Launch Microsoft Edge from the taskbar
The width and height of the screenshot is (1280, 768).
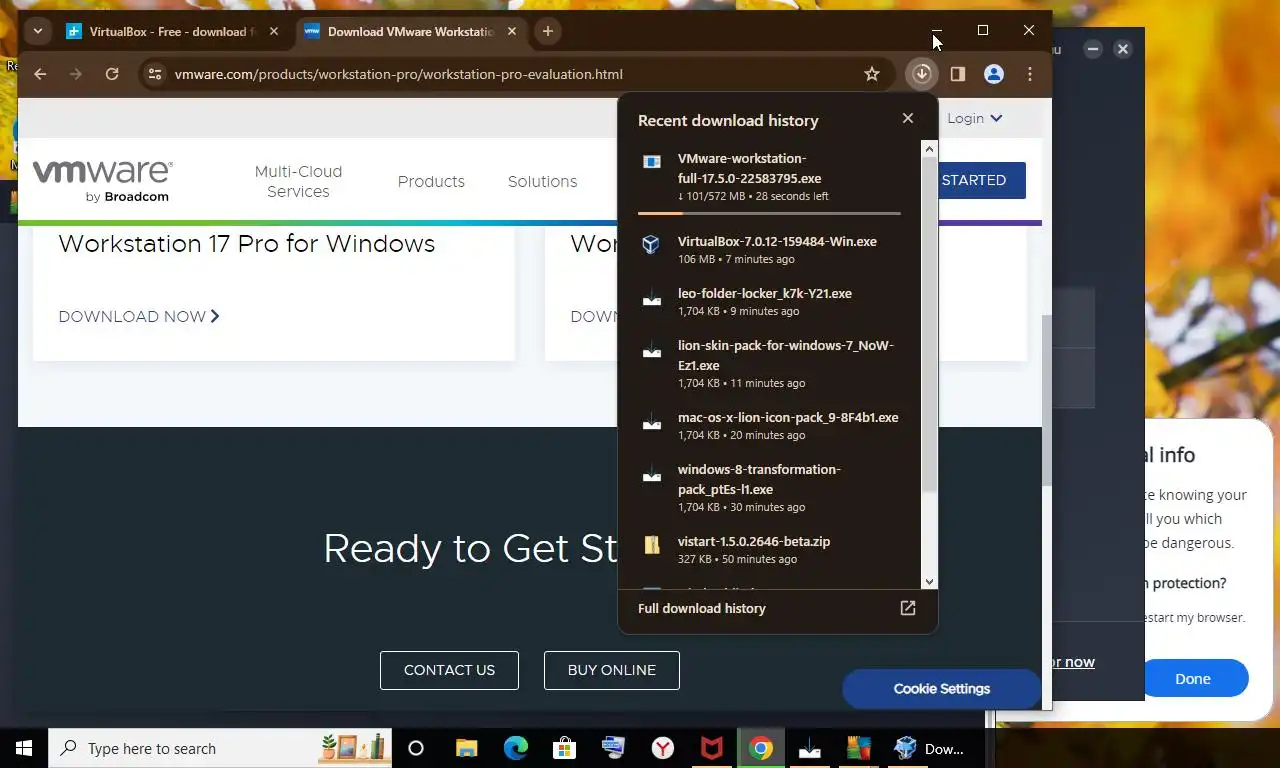point(515,748)
